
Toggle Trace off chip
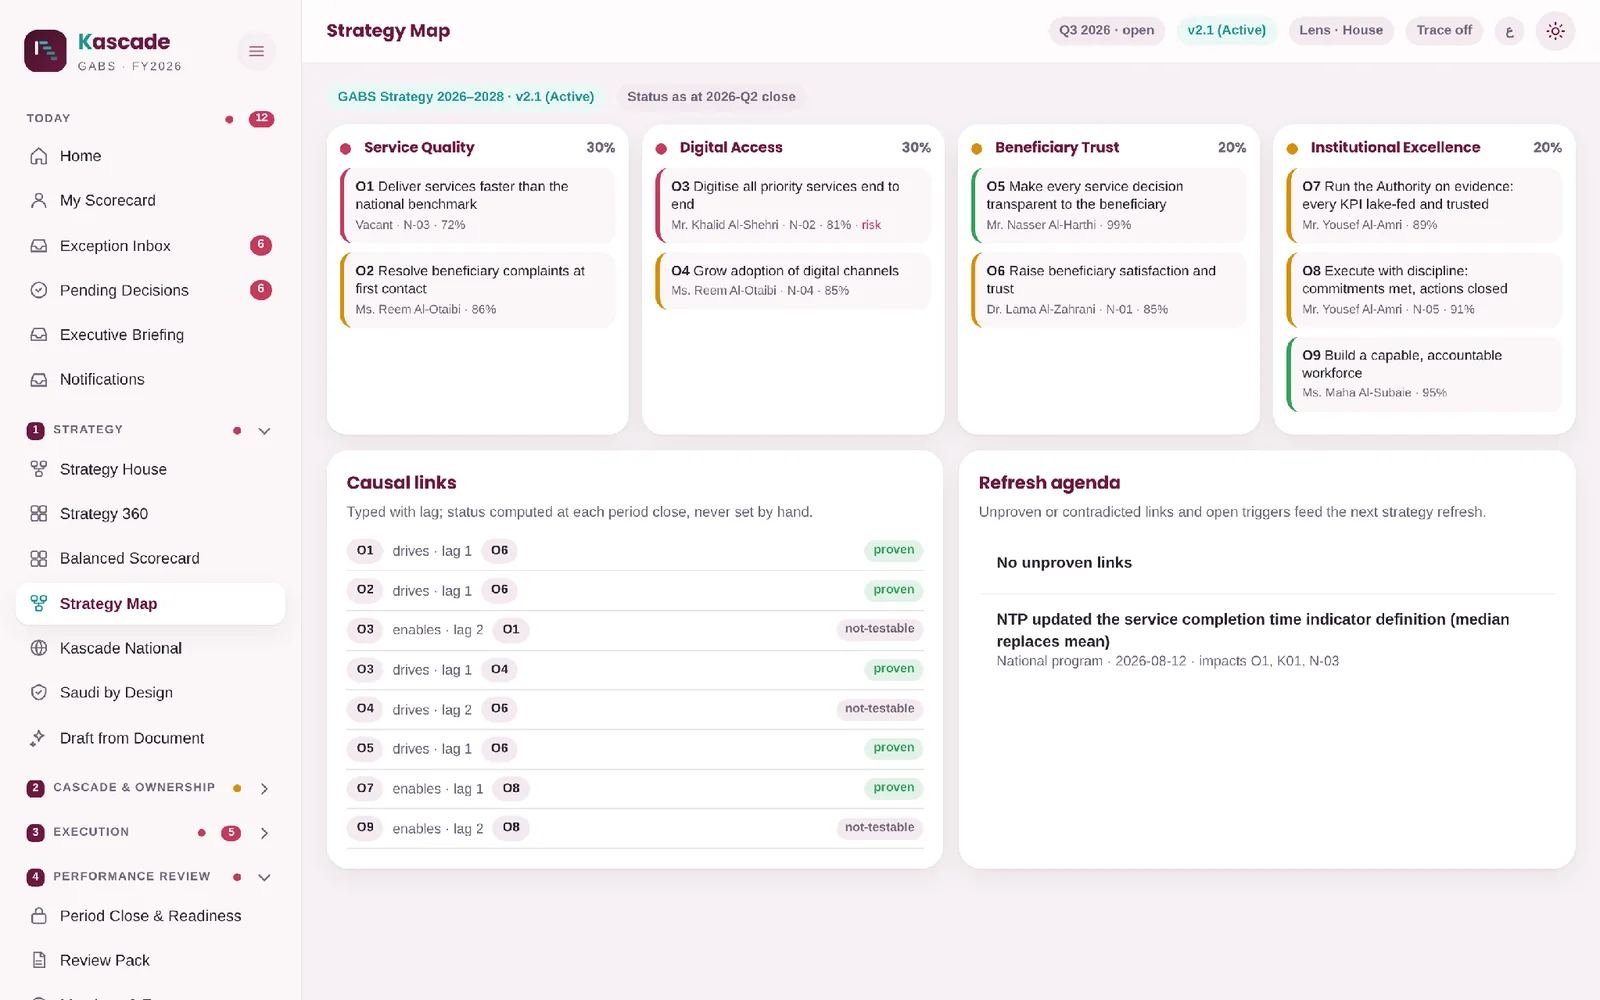pos(1444,30)
